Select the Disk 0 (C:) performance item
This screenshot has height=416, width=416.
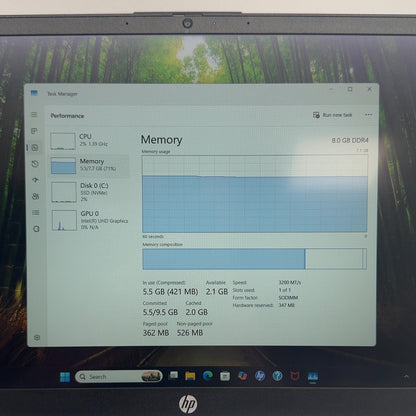[x=90, y=192]
